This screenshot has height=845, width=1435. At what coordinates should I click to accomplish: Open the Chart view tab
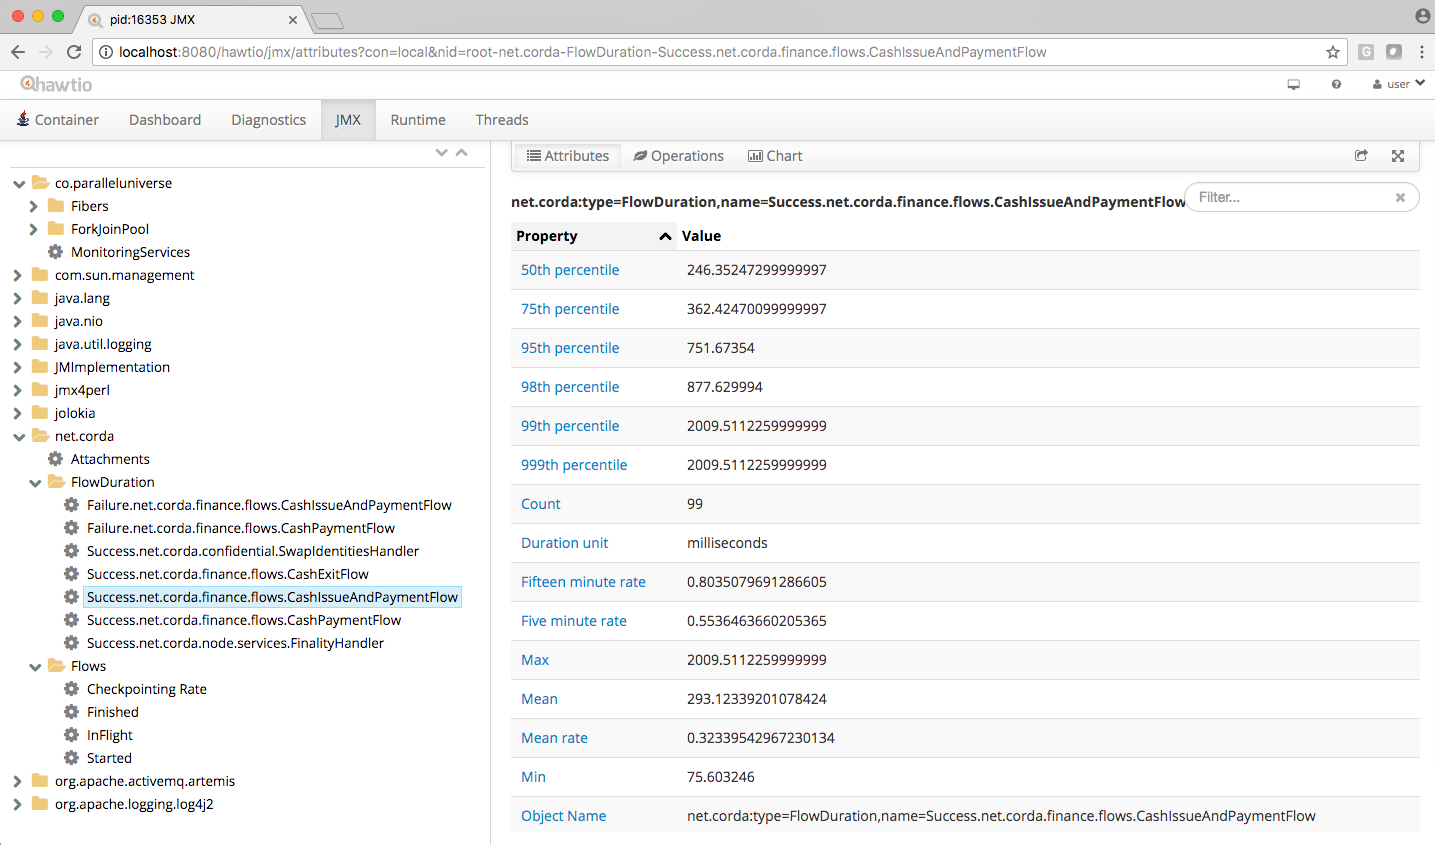coord(775,156)
